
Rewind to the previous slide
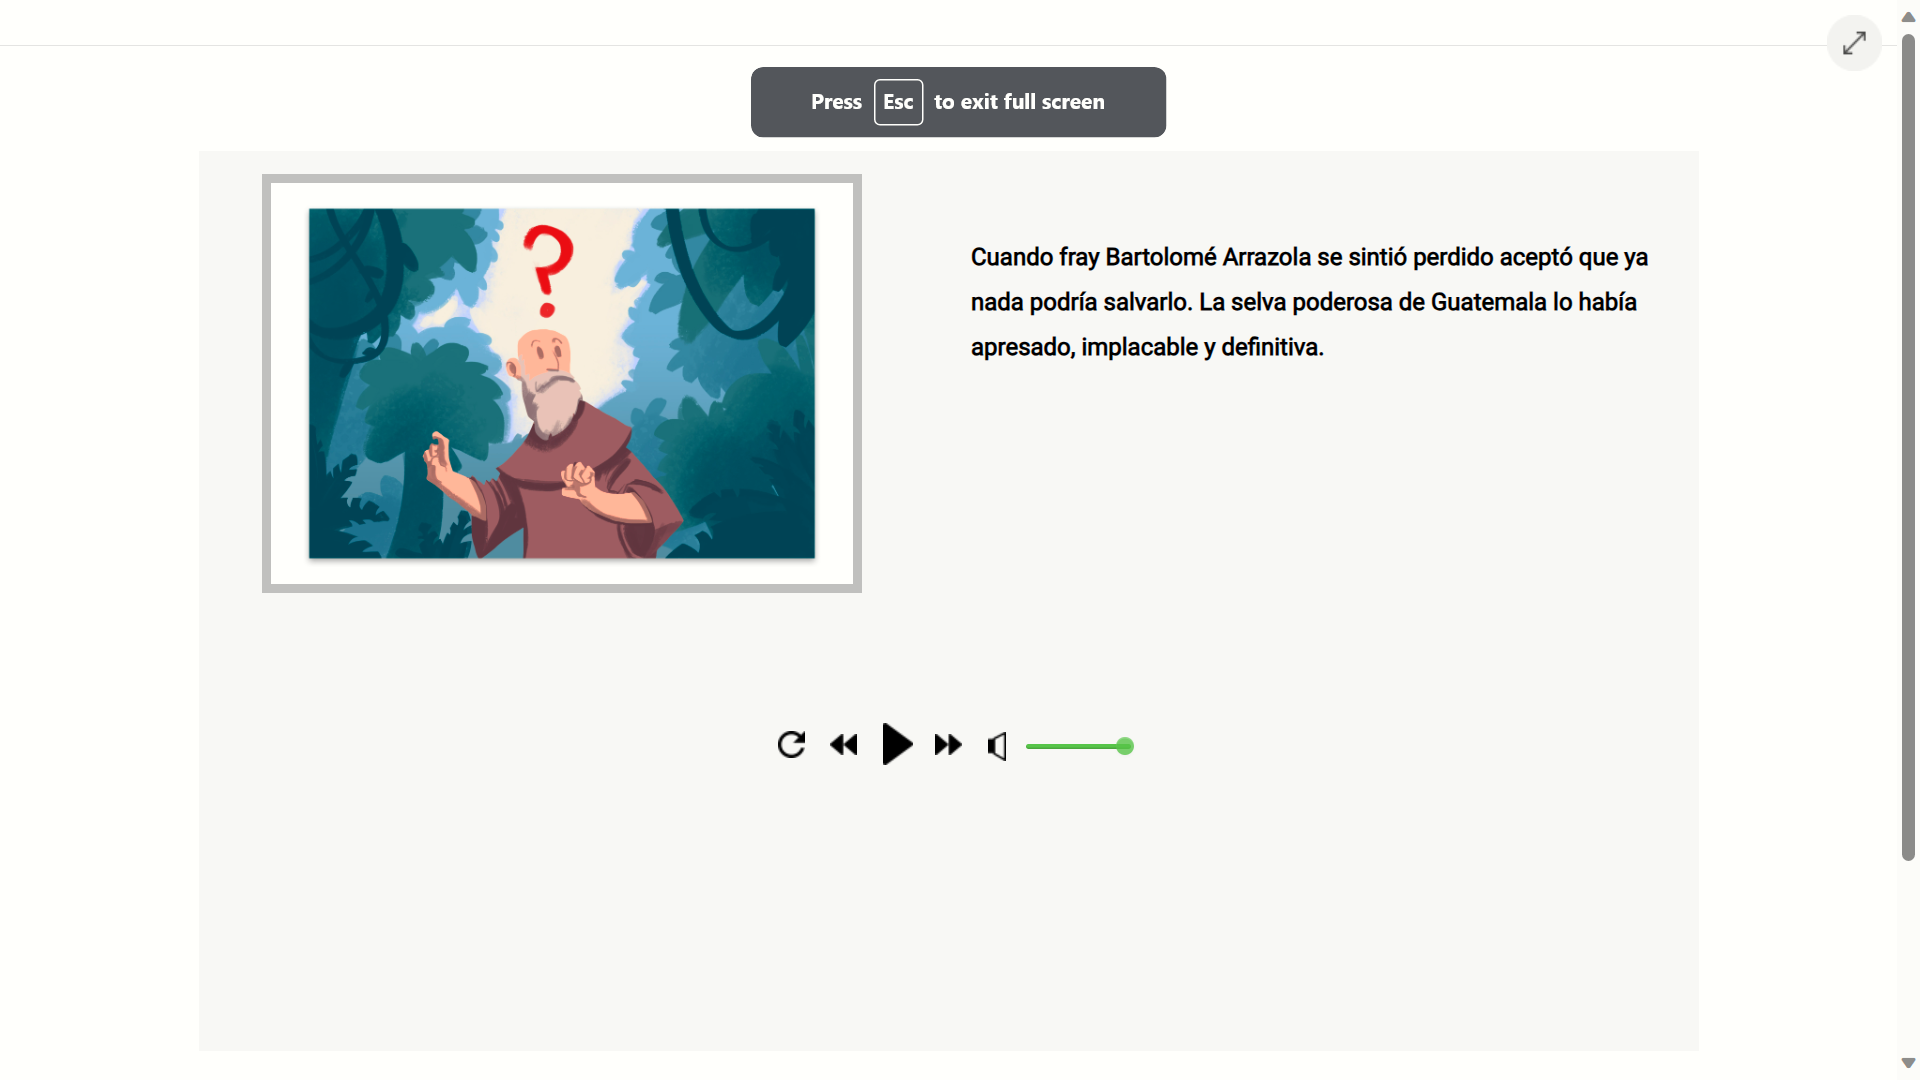click(844, 745)
